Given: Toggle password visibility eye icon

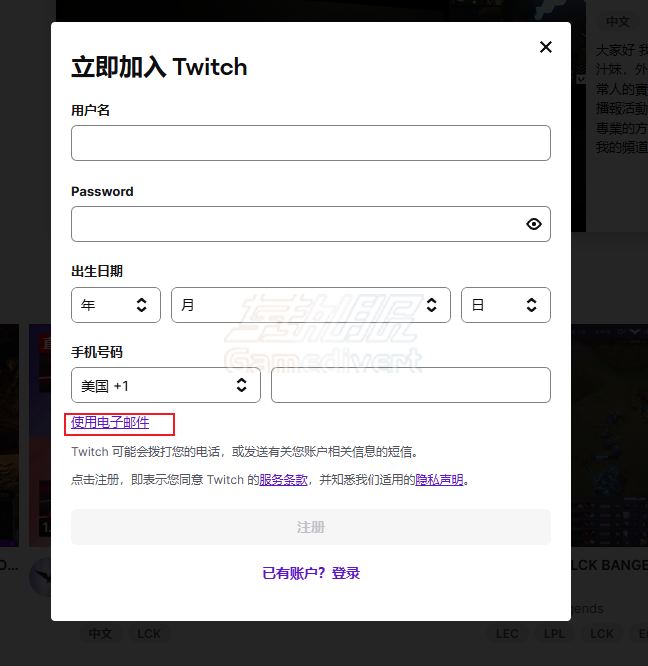Looking at the screenshot, I should (534, 224).
